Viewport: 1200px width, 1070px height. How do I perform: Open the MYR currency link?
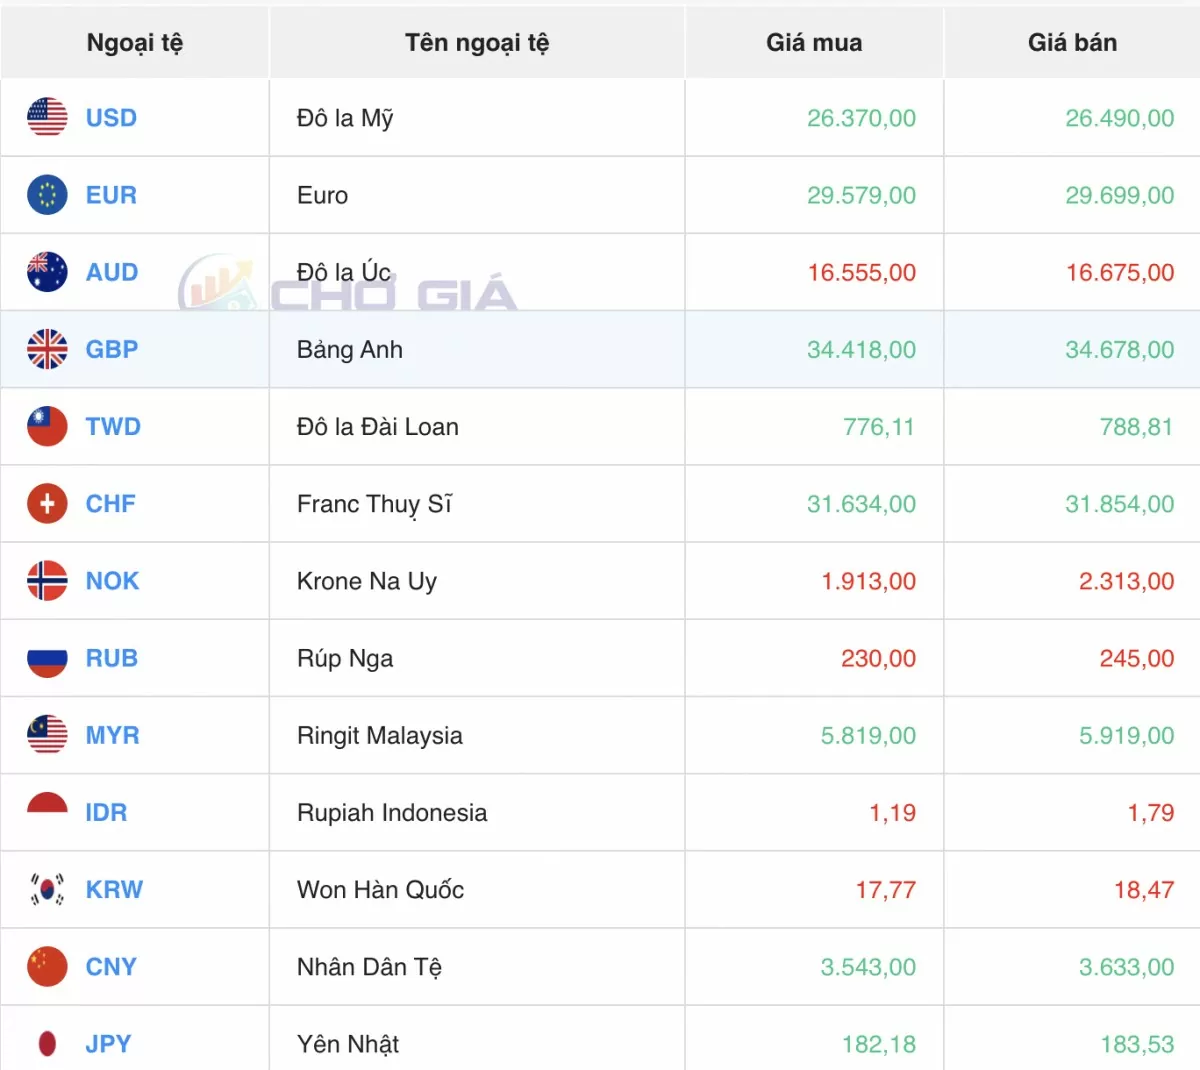[x=113, y=735]
